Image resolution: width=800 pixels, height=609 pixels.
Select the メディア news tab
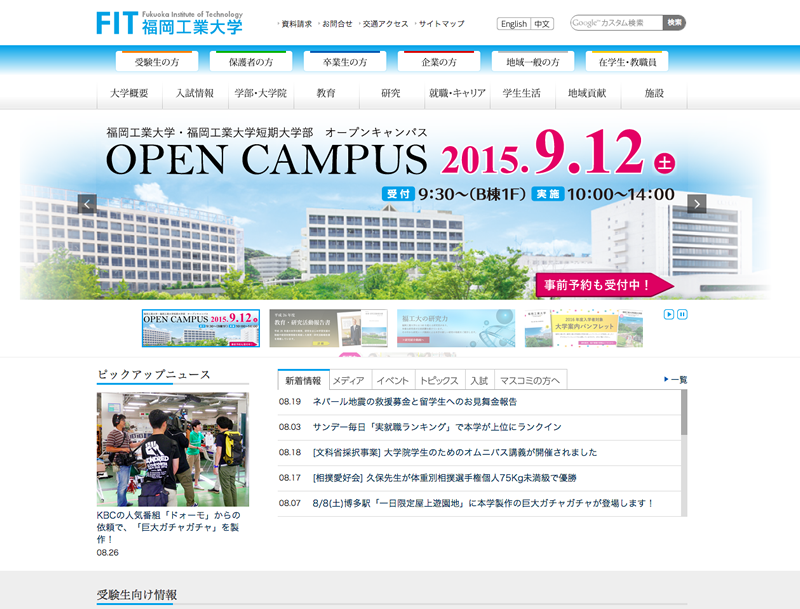(x=349, y=380)
